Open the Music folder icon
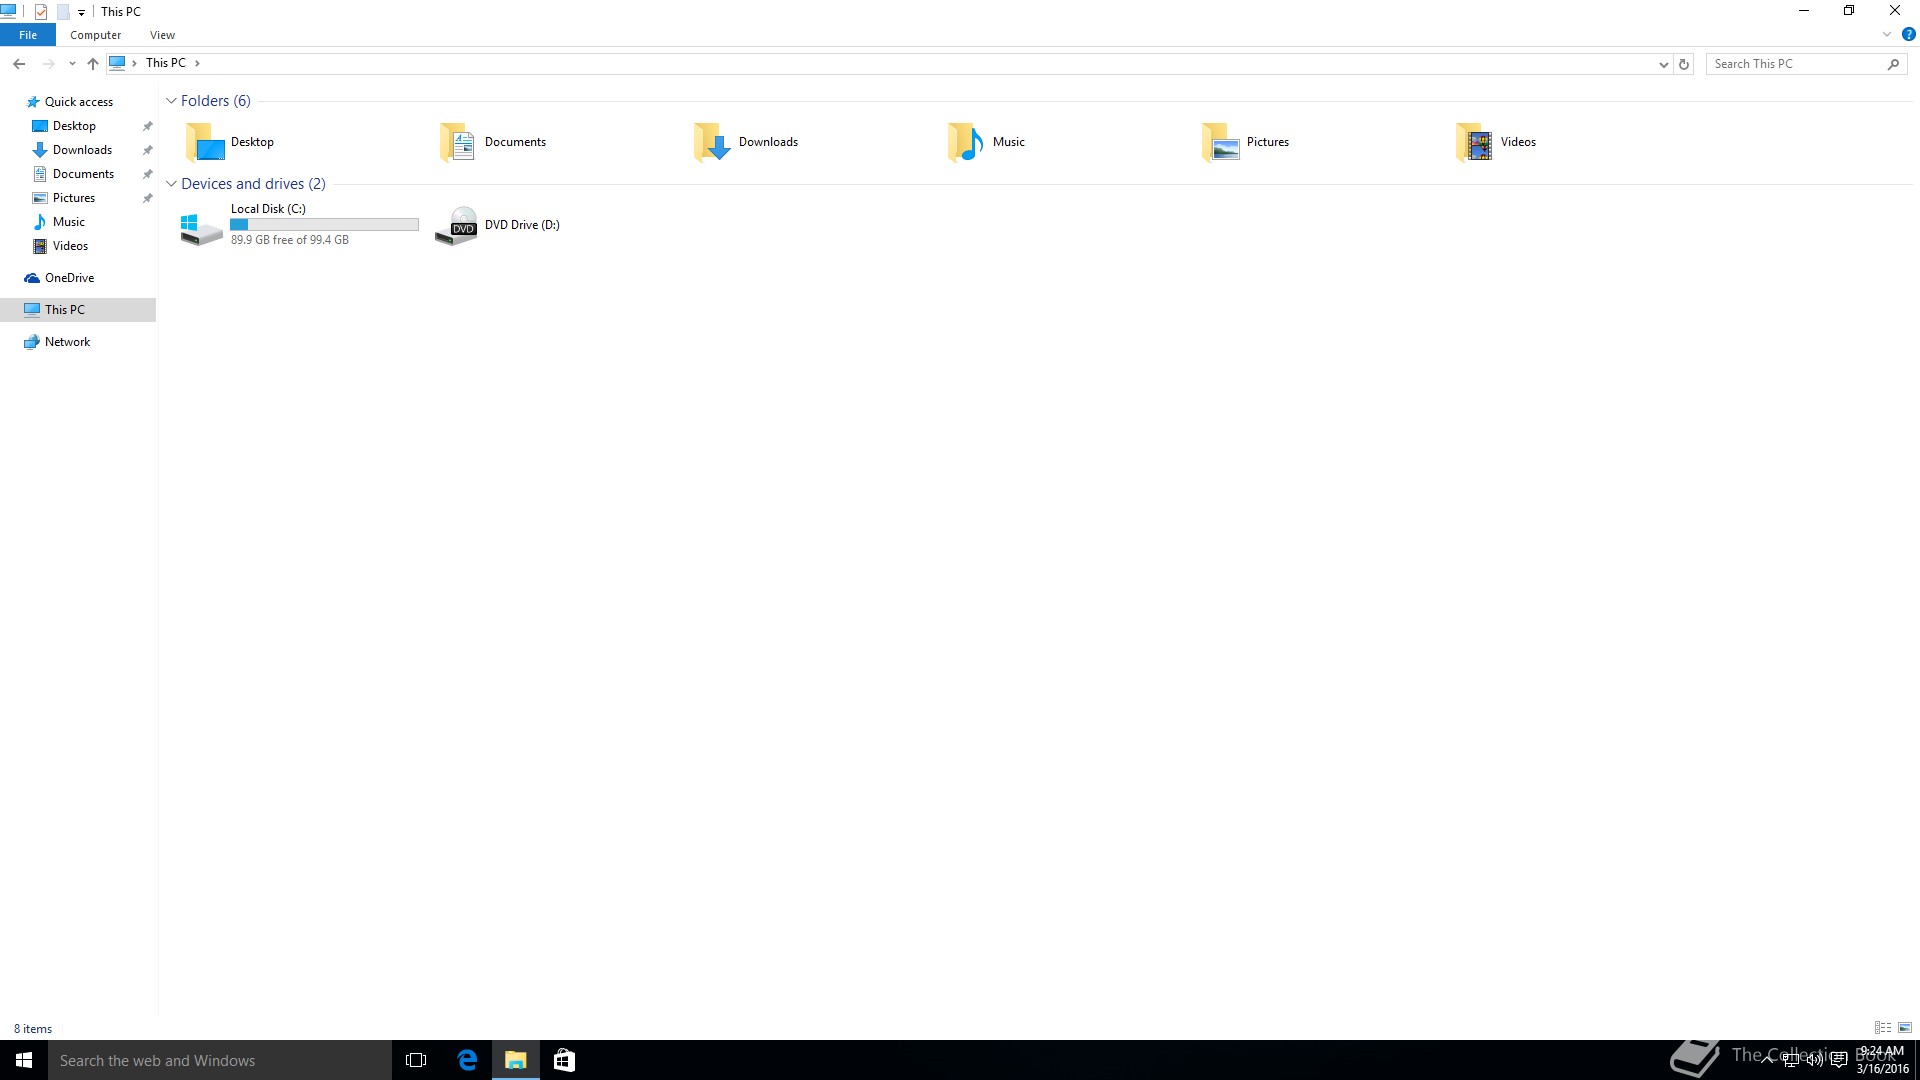 (x=966, y=142)
